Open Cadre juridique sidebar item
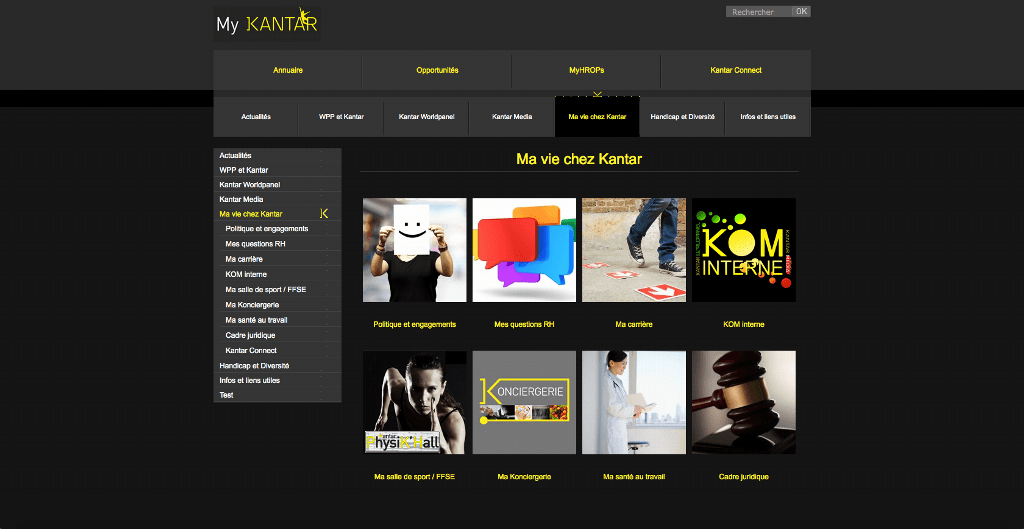Viewport: 1024px width, 529px height. (278, 335)
